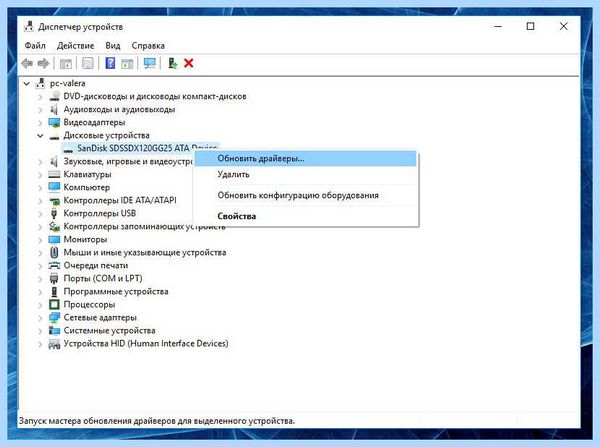Click the Системные устройства folder icon
600x447 pixels.
coord(54,331)
